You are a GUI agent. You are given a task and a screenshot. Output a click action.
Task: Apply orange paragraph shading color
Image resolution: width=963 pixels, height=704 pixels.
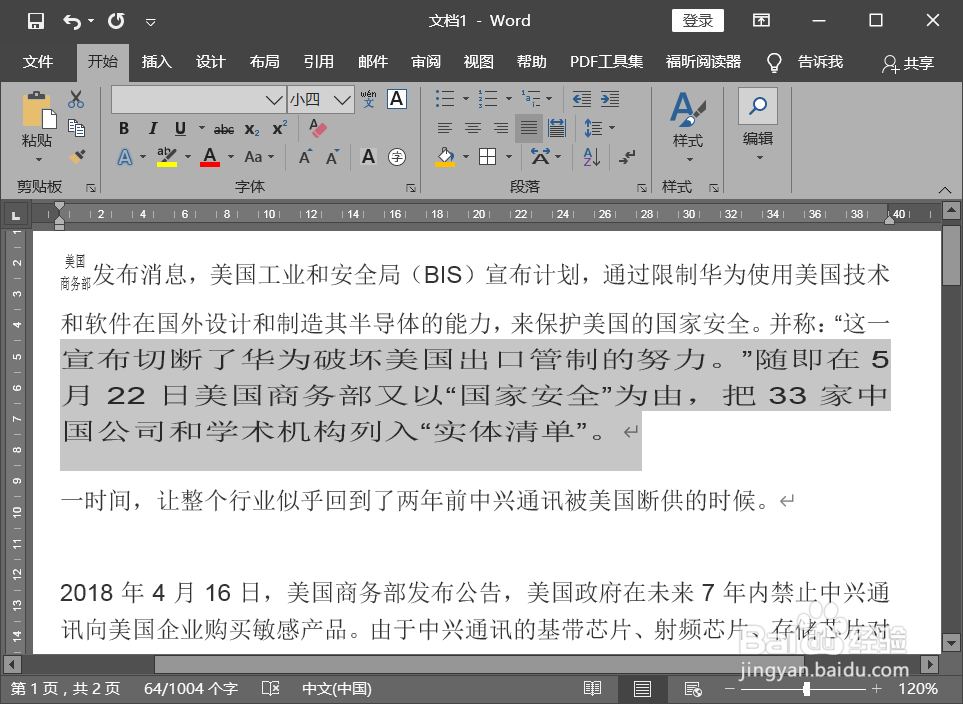coord(445,157)
